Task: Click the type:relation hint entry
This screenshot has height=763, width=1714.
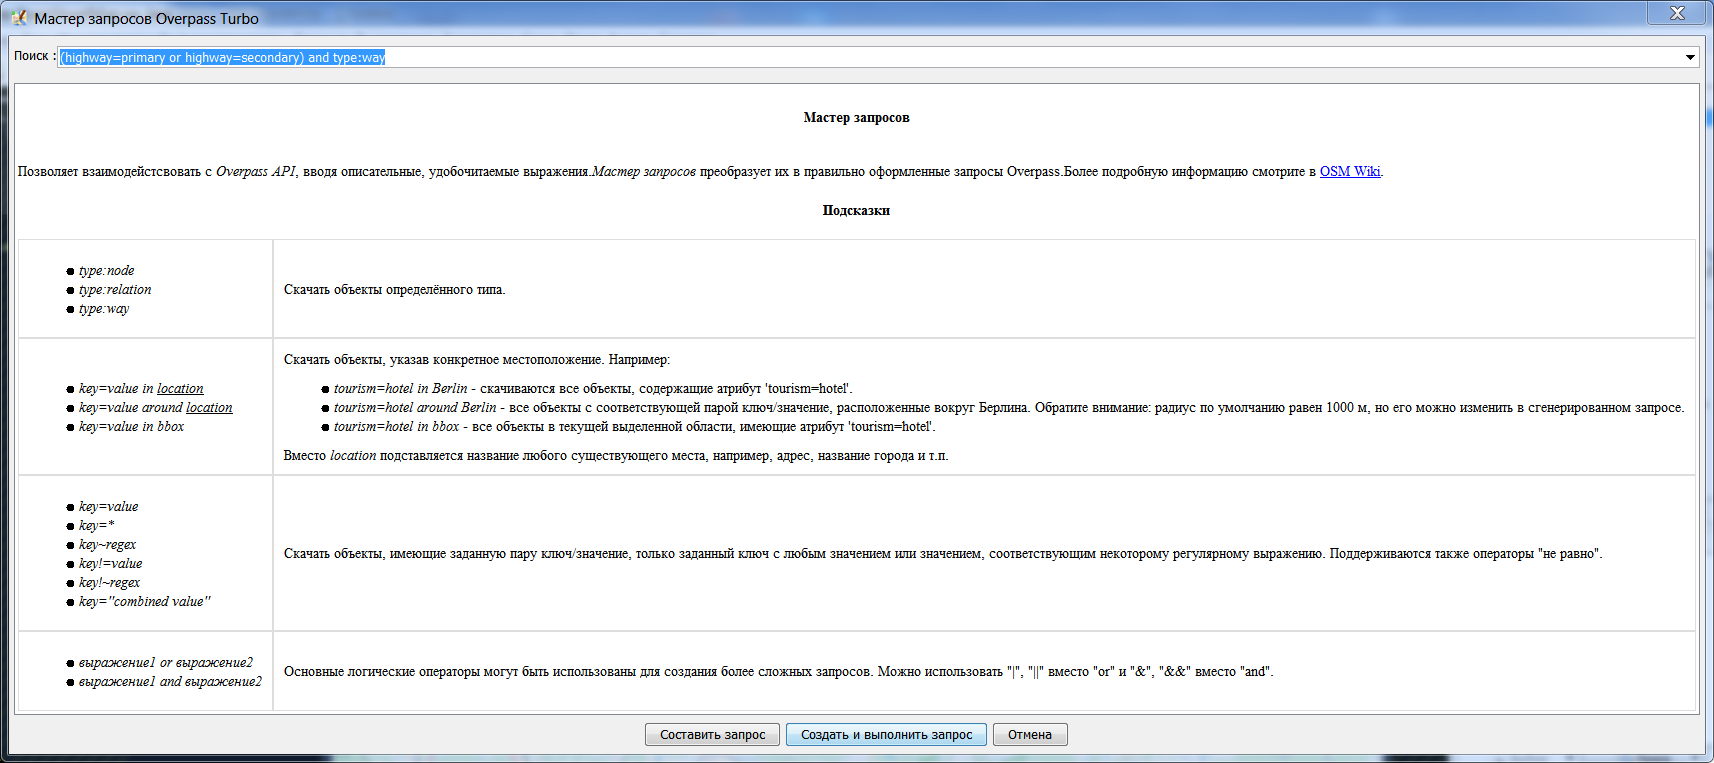Action: click(x=115, y=290)
